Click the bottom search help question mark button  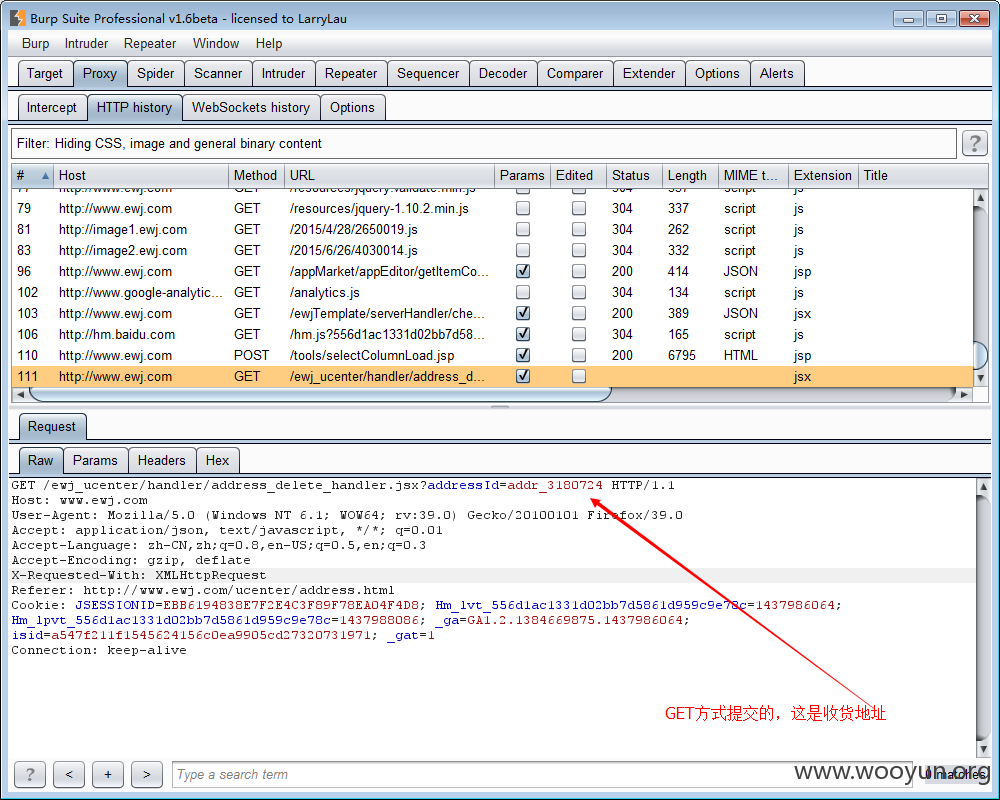30,774
